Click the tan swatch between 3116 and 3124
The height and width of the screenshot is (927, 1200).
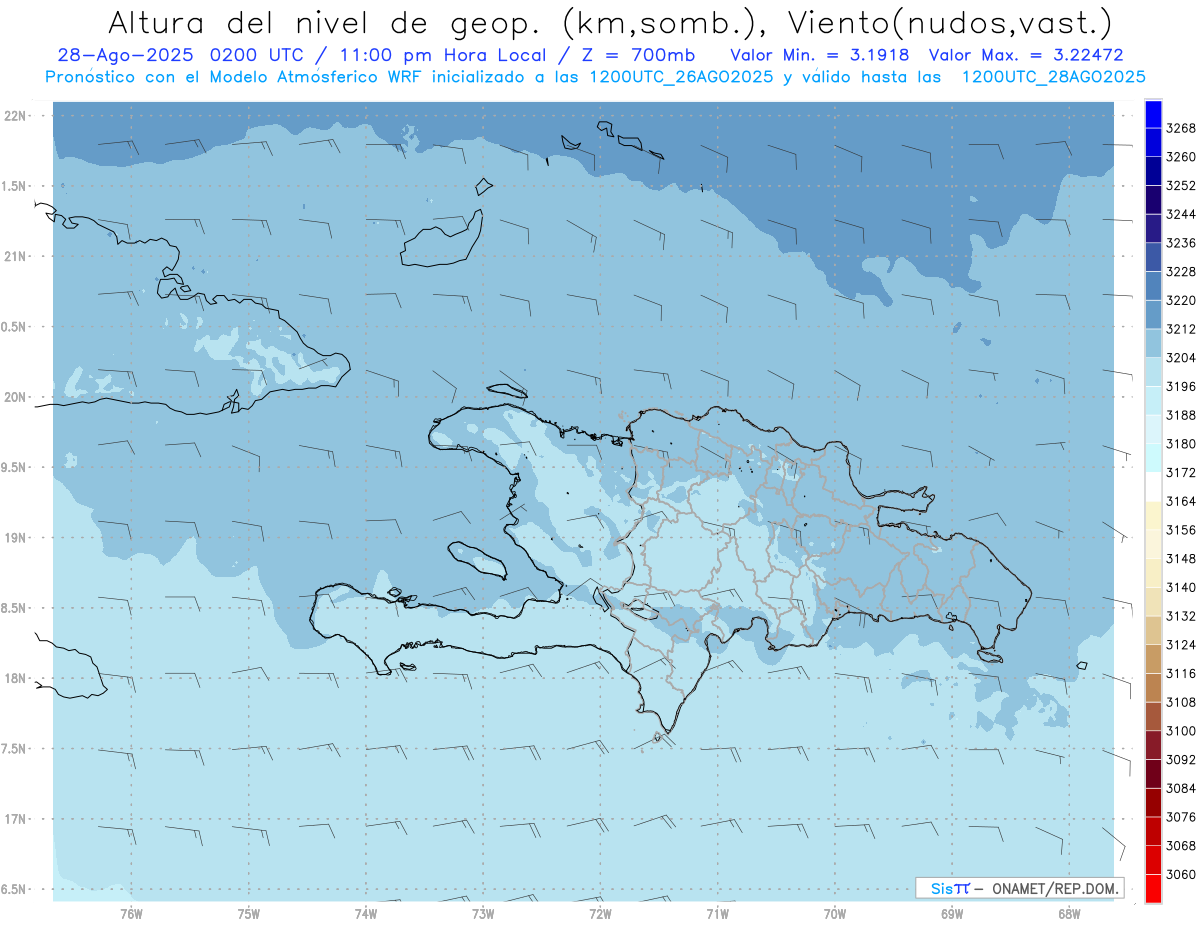(x=1152, y=659)
